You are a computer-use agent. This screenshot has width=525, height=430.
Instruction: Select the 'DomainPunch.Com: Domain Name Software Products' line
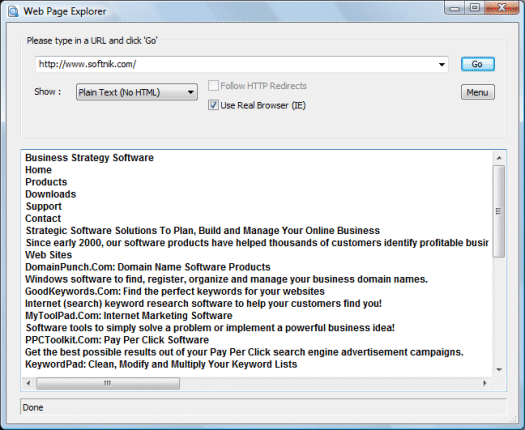pos(148,267)
